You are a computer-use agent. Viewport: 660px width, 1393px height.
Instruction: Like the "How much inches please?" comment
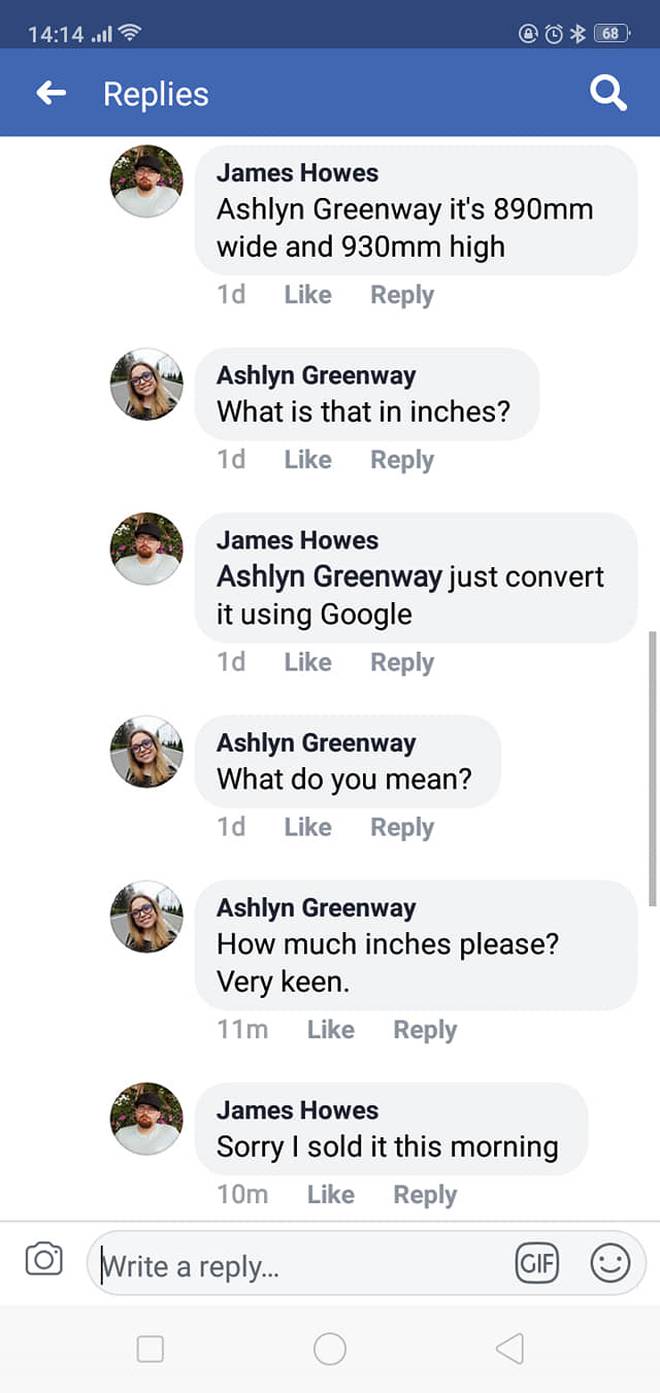(x=330, y=1030)
